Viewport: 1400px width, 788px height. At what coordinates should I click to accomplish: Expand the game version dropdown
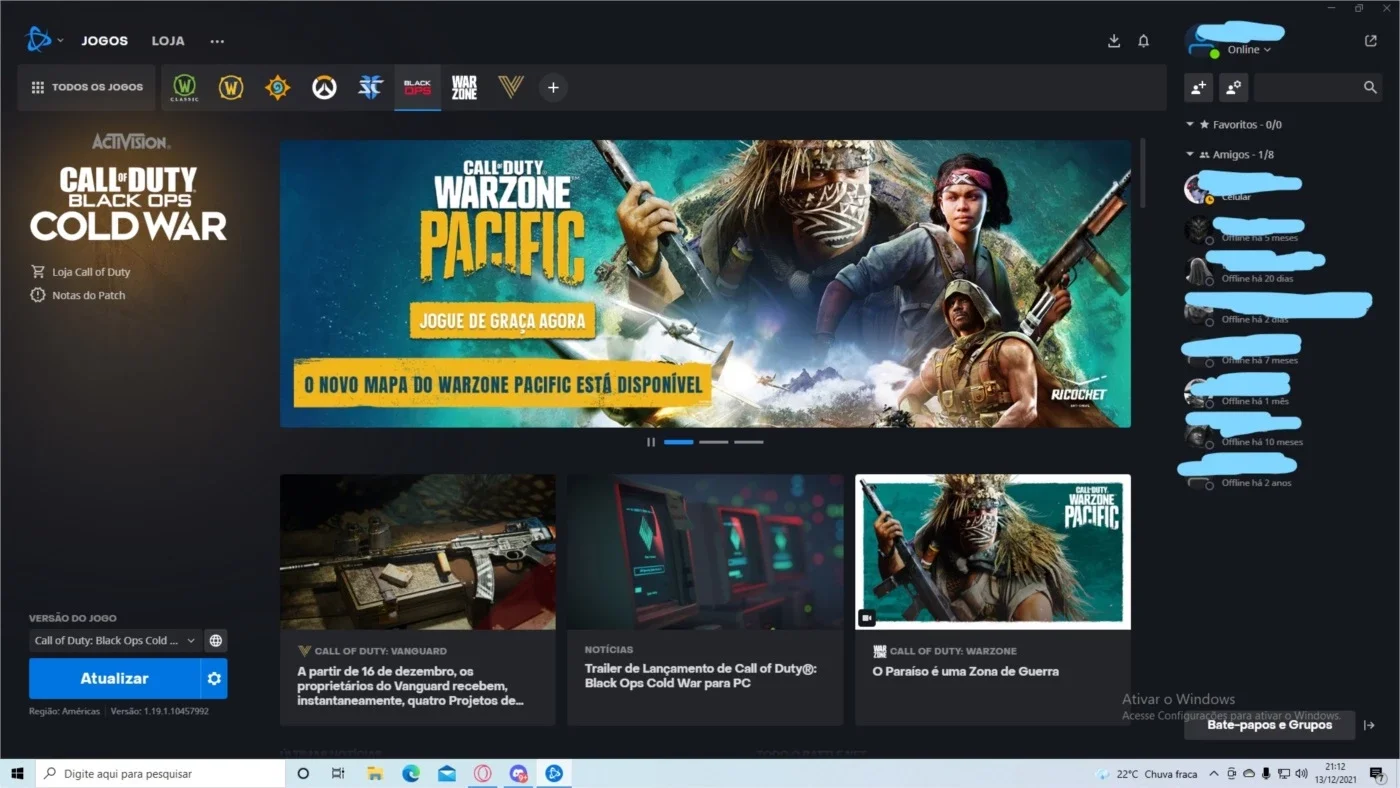point(115,640)
